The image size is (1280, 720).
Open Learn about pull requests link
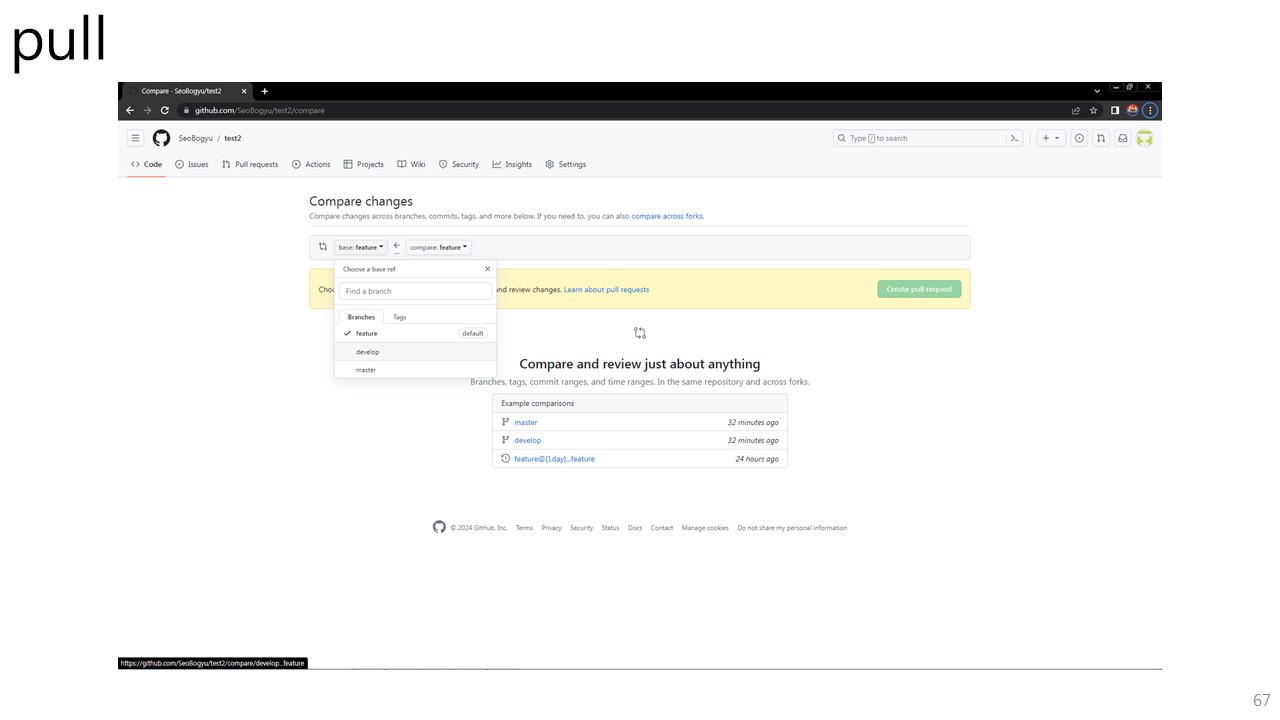tap(606, 290)
